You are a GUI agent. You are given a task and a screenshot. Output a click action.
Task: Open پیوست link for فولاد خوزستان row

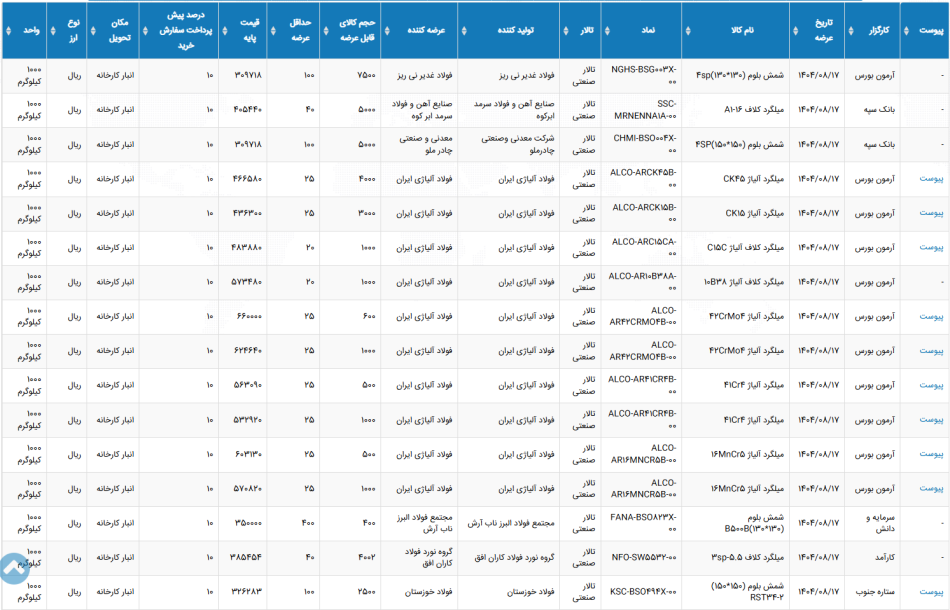(x=931, y=592)
